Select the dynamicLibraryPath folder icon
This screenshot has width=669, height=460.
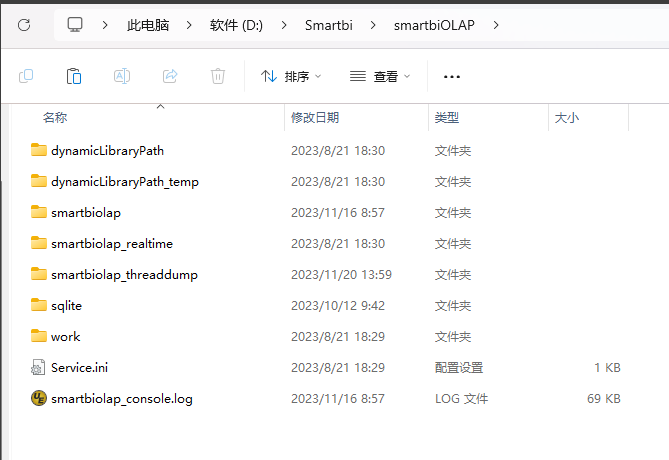39,150
